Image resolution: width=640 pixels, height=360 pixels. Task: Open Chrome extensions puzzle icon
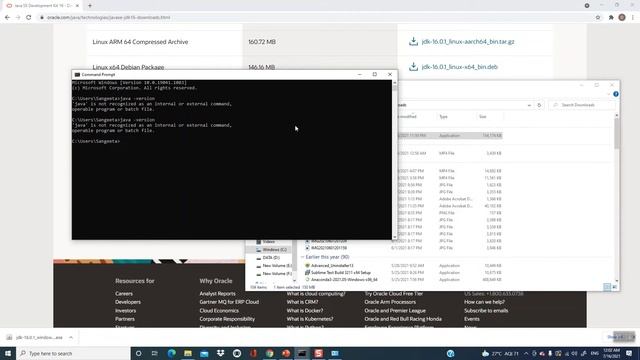[x=611, y=18]
